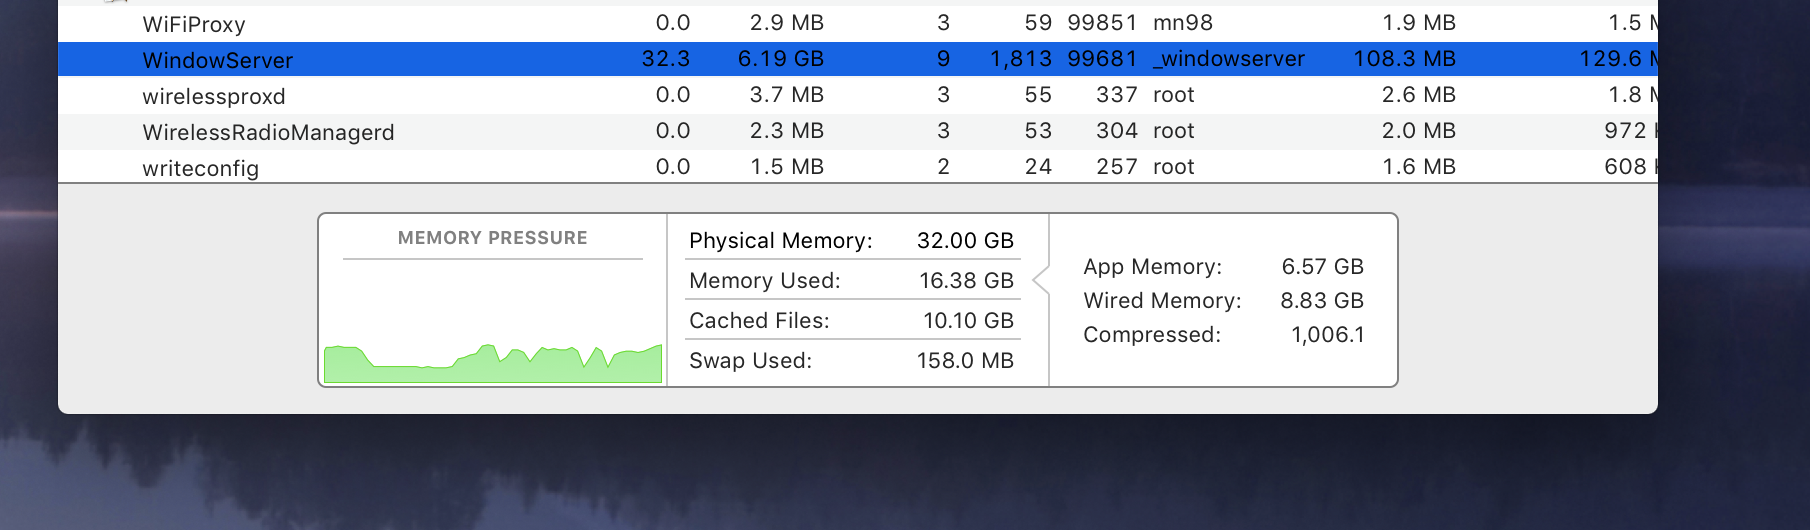Click the mn98 user cell

(x=1183, y=23)
